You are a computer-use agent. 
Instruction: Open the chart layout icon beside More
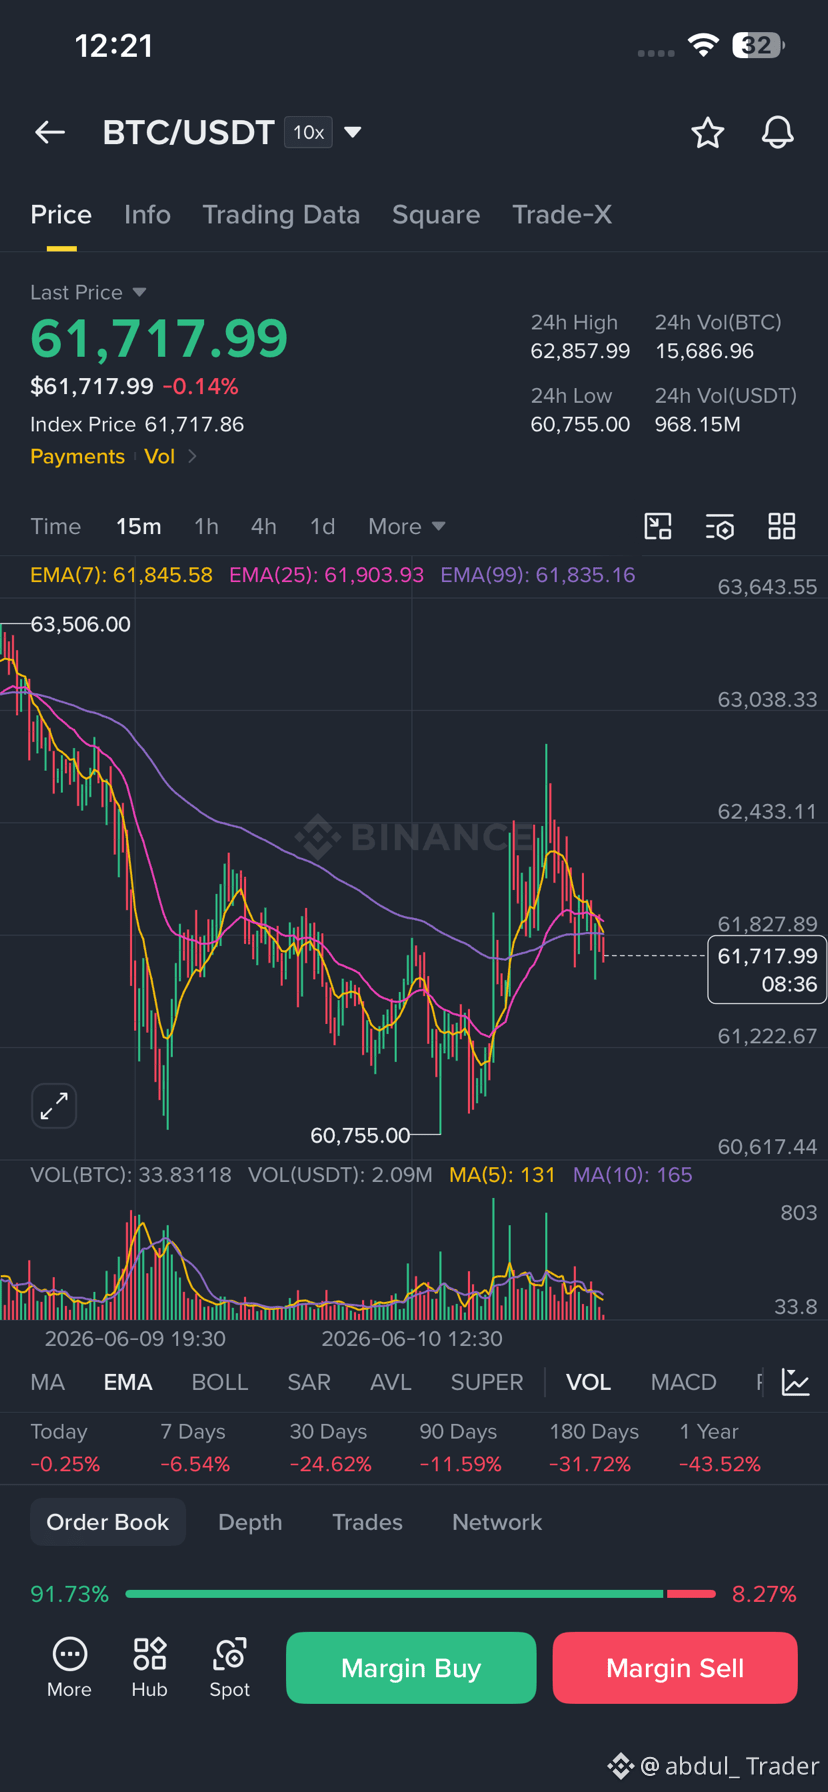click(658, 526)
